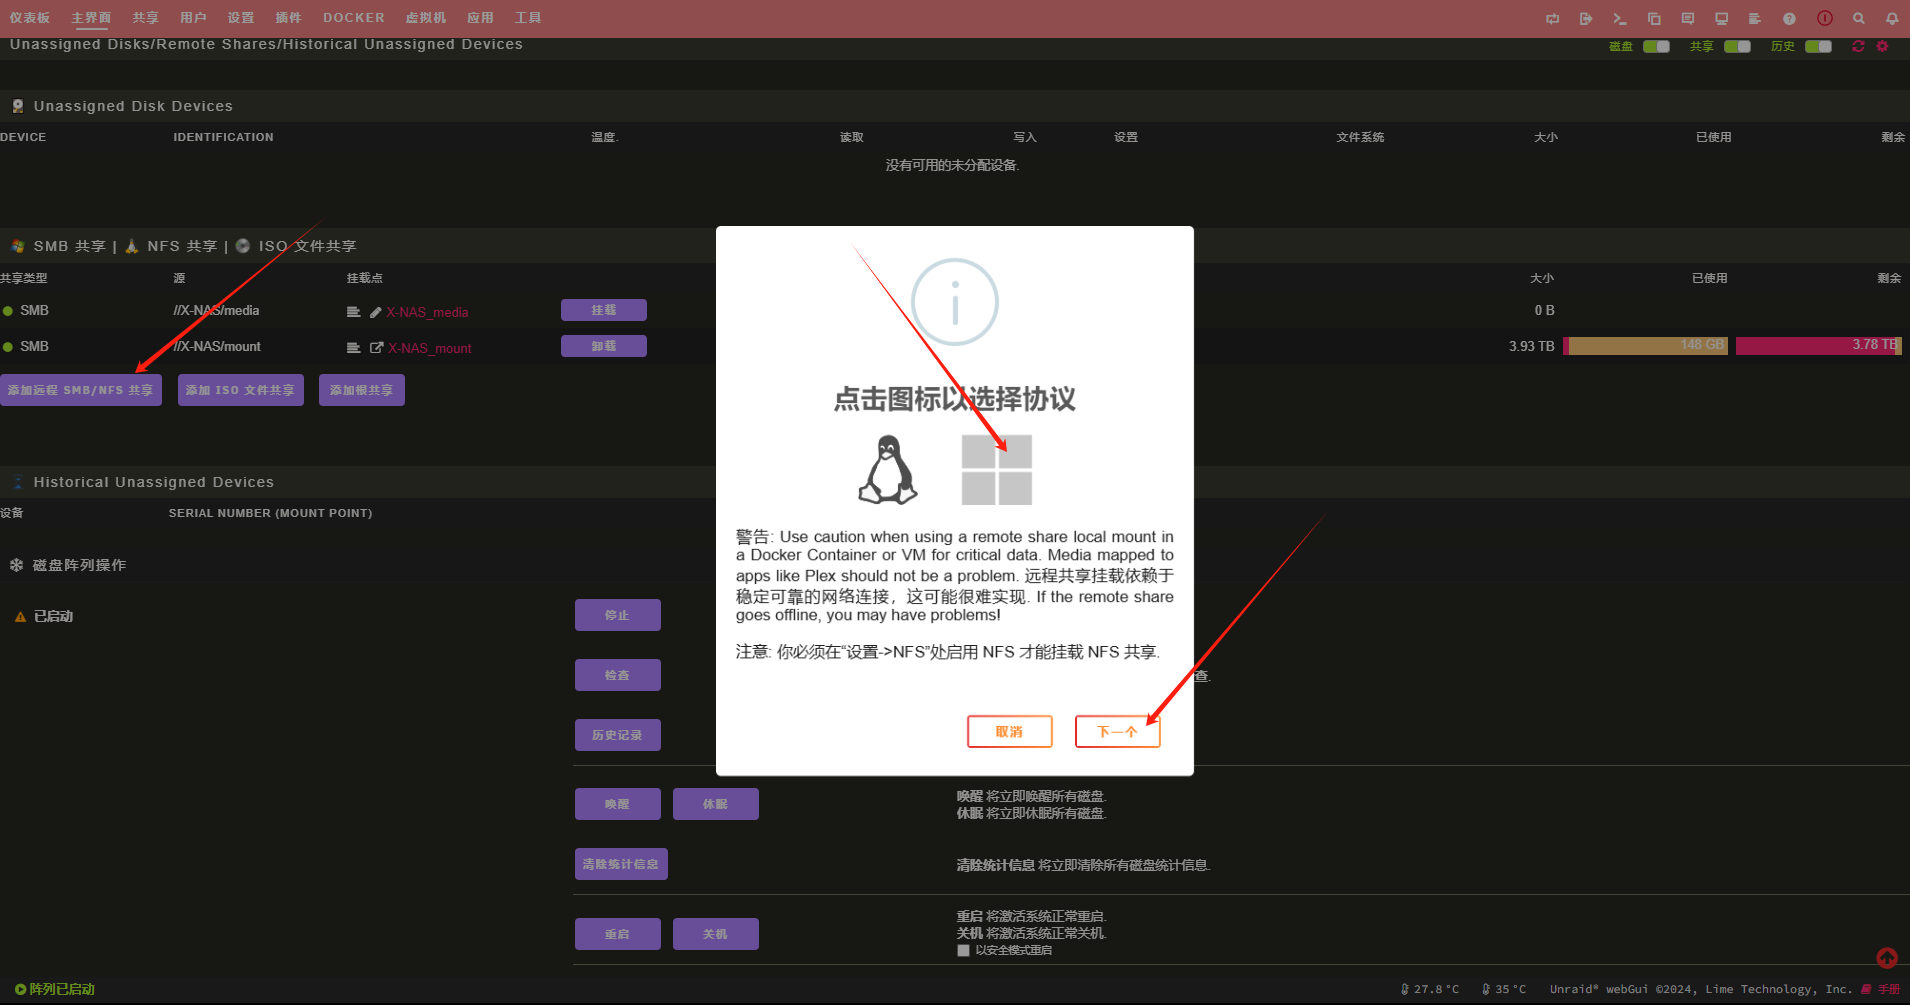This screenshot has height=1005, width=1910.
Task: Toggle the 磁盘 disk switch
Action: [1656, 46]
